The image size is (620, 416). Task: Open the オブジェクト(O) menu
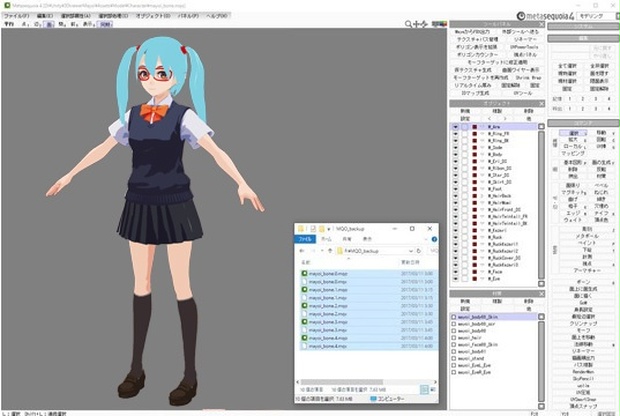153,16
